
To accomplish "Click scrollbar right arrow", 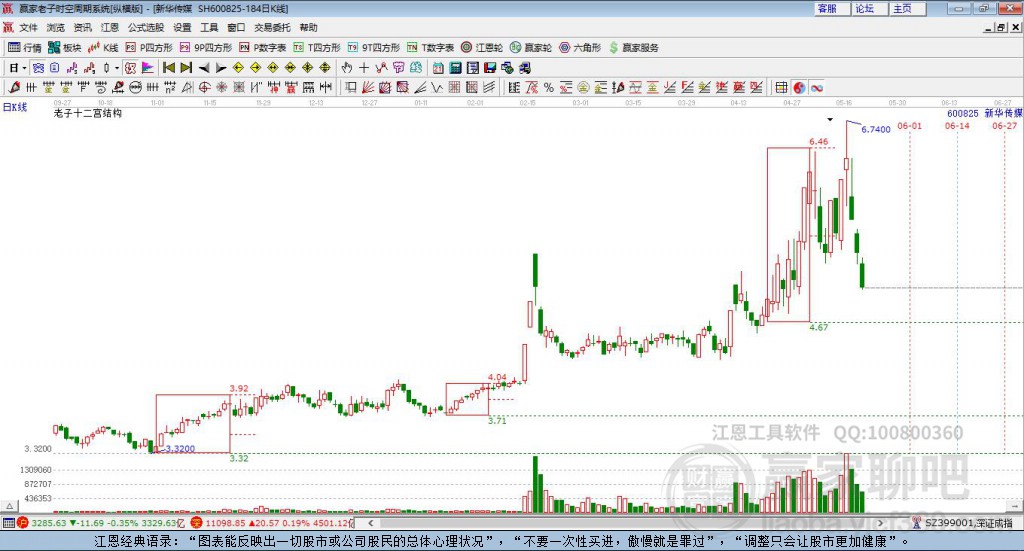I will point(880,523).
